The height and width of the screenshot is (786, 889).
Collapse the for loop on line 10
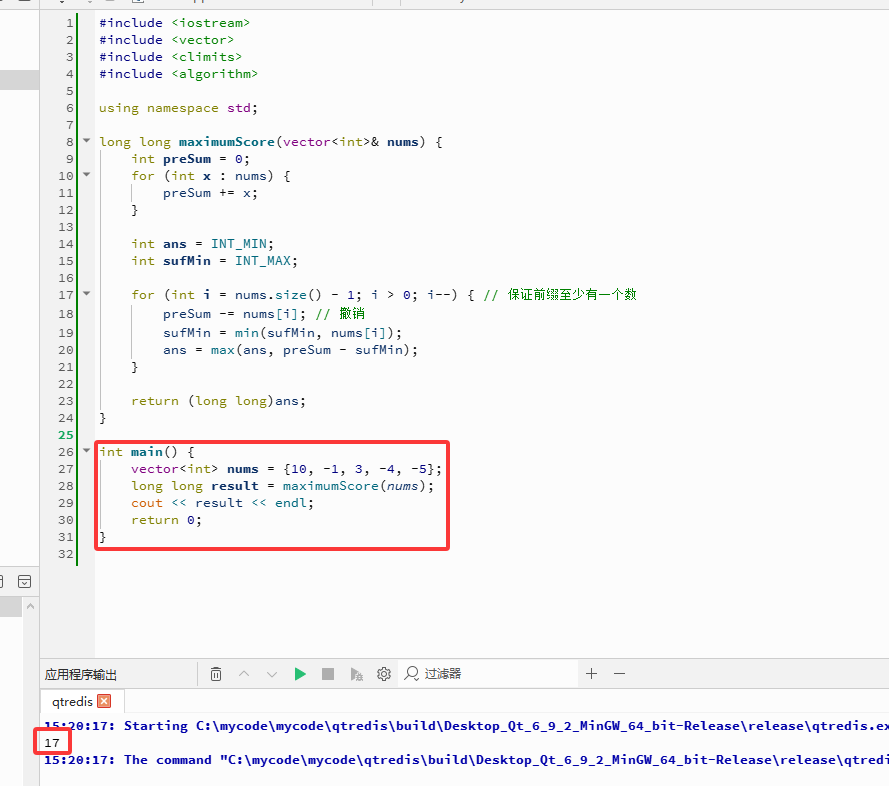[86, 174]
